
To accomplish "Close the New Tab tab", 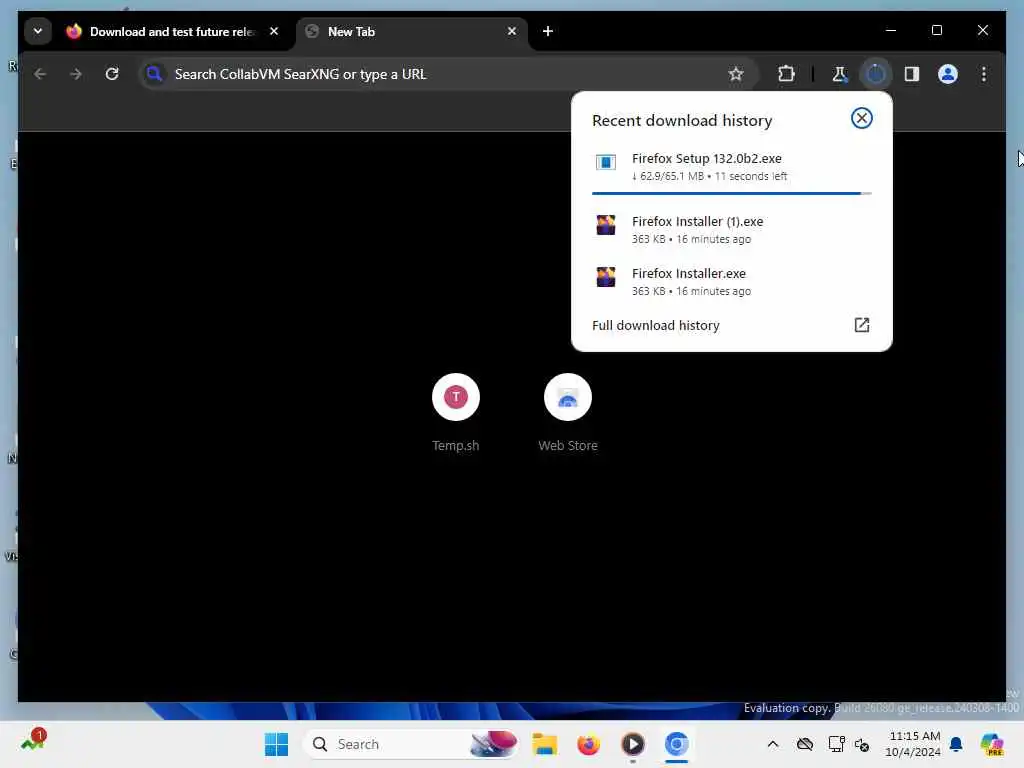I will point(512,31).
